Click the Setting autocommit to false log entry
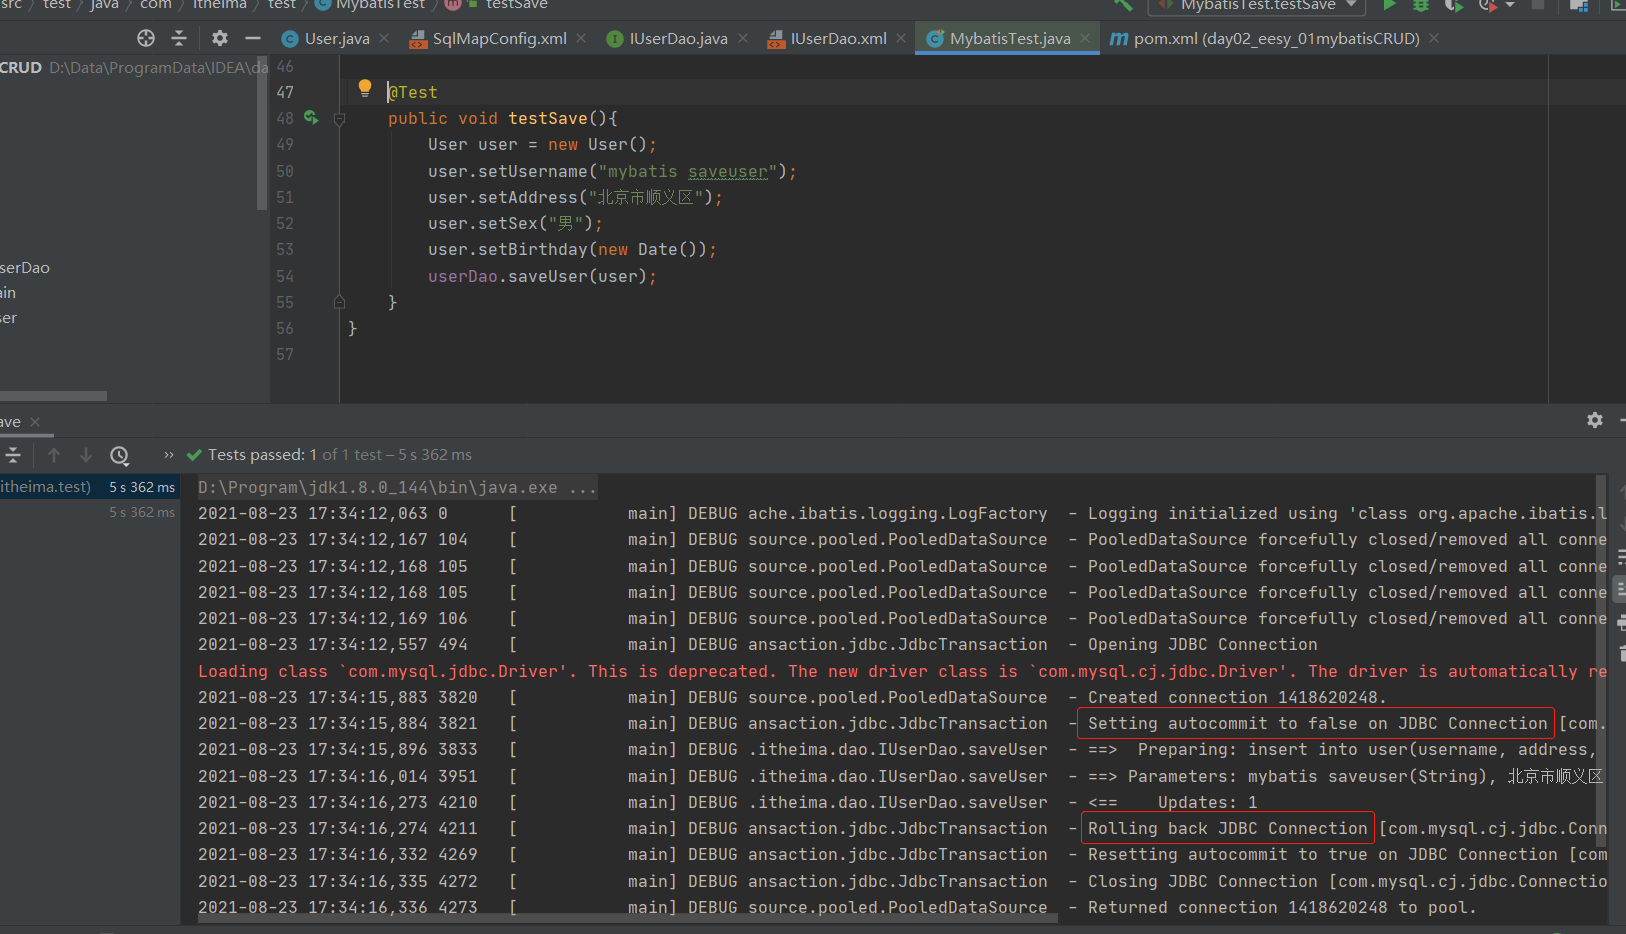 point(1317,723)
